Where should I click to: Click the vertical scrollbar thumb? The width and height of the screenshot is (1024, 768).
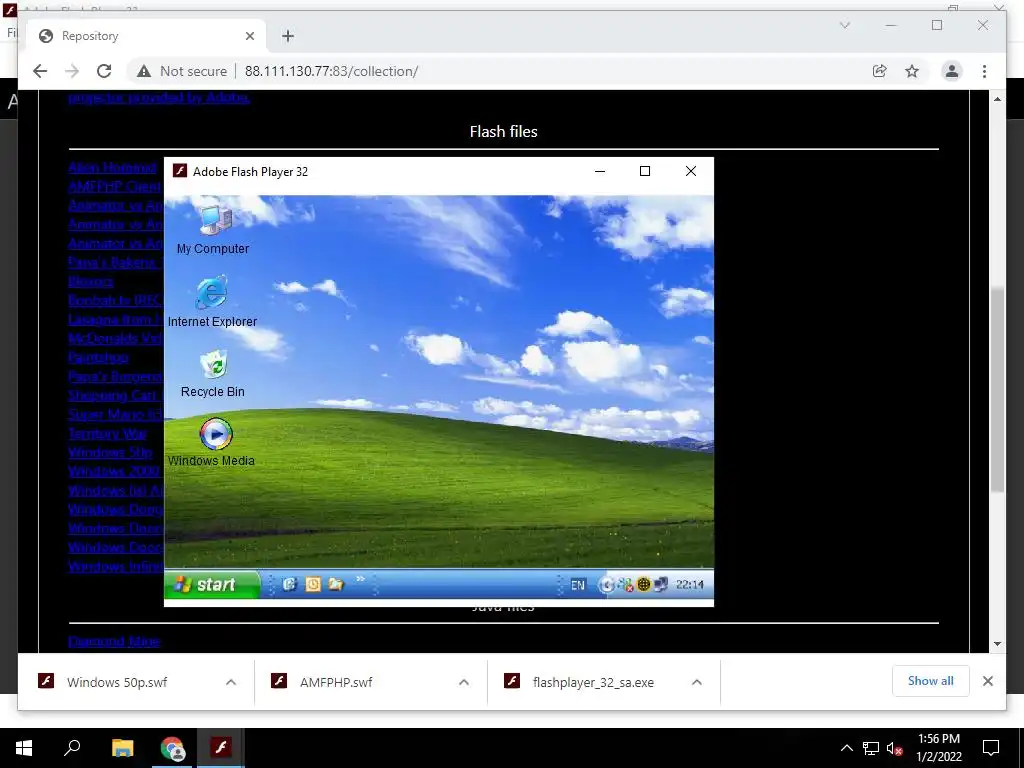[x=997, y=390]
